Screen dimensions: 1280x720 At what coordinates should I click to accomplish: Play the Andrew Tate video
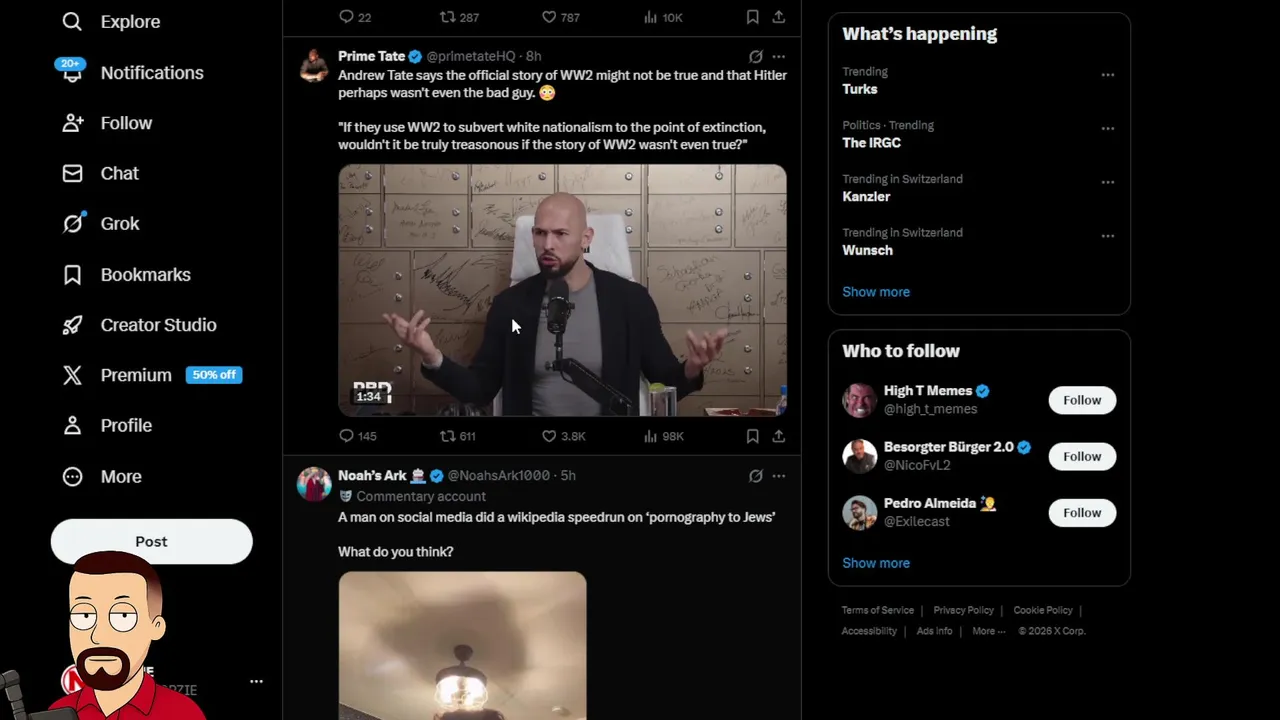tap(562, 290)
